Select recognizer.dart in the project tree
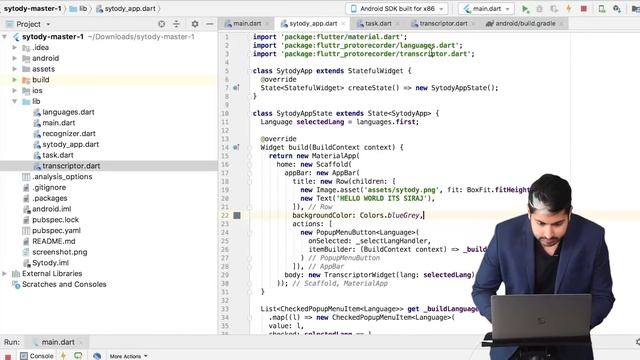The image size is (640, 360). click(x=69, y=133)
